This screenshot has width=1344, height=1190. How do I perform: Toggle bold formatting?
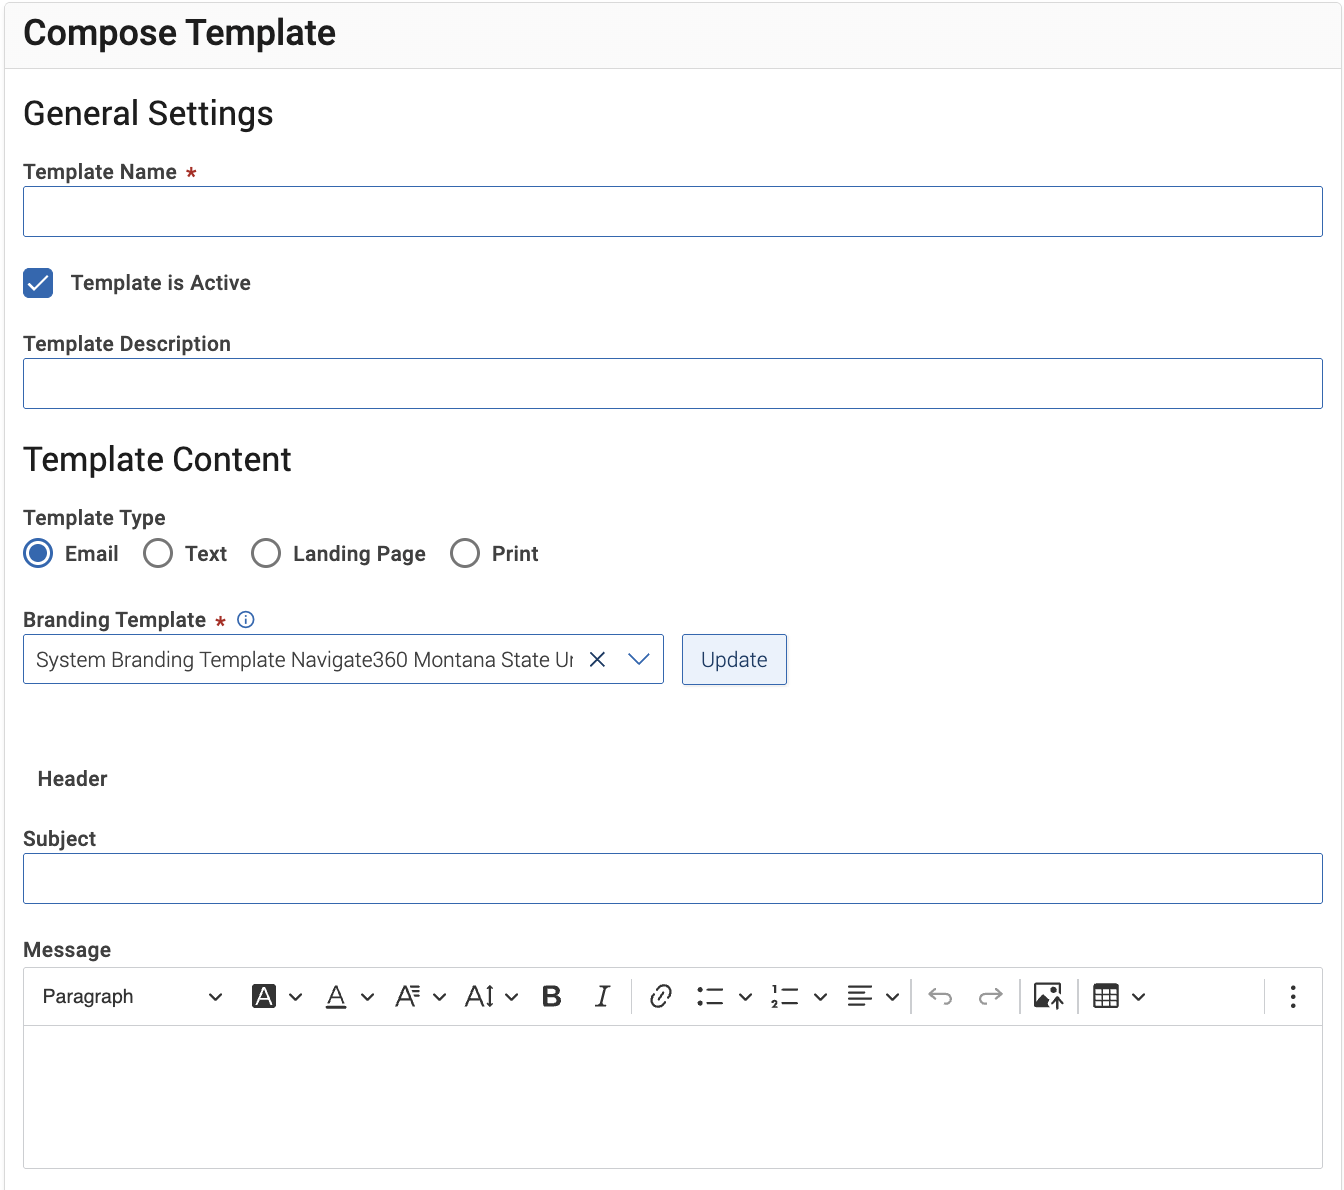pos(552,996)
